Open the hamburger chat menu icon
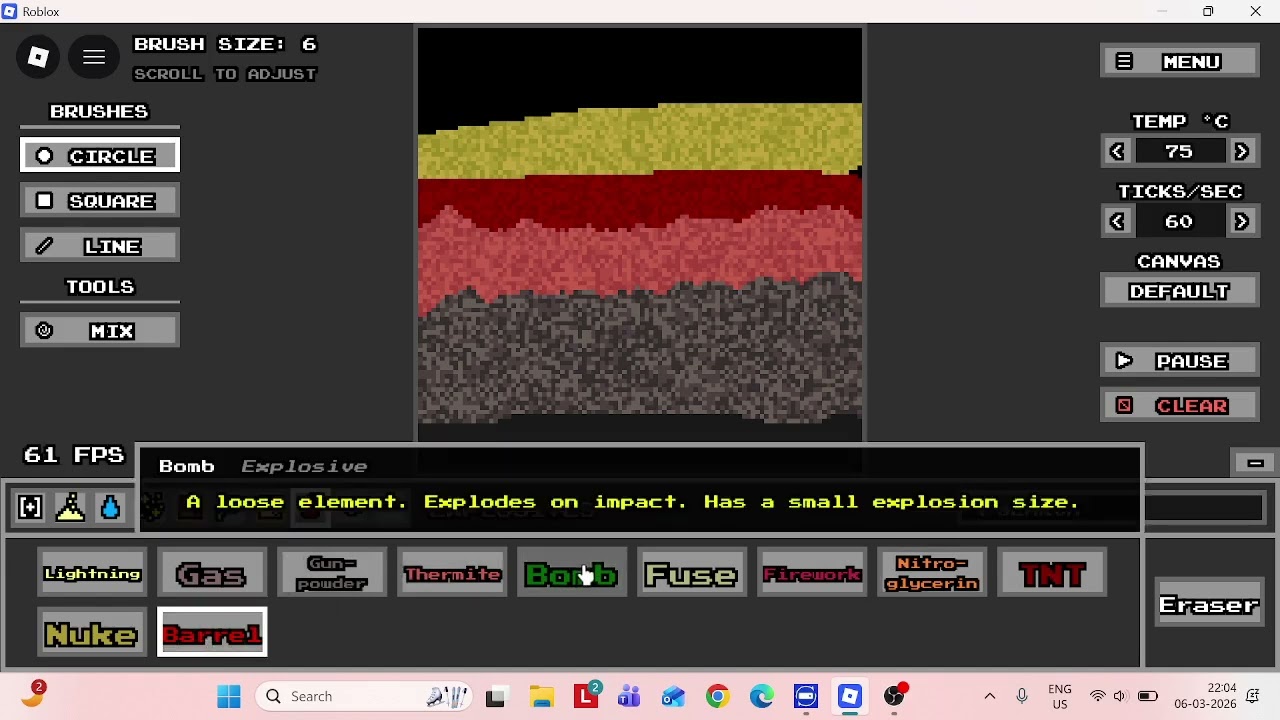The height and width of the screenshot is (720, 1280). point(94,57)
